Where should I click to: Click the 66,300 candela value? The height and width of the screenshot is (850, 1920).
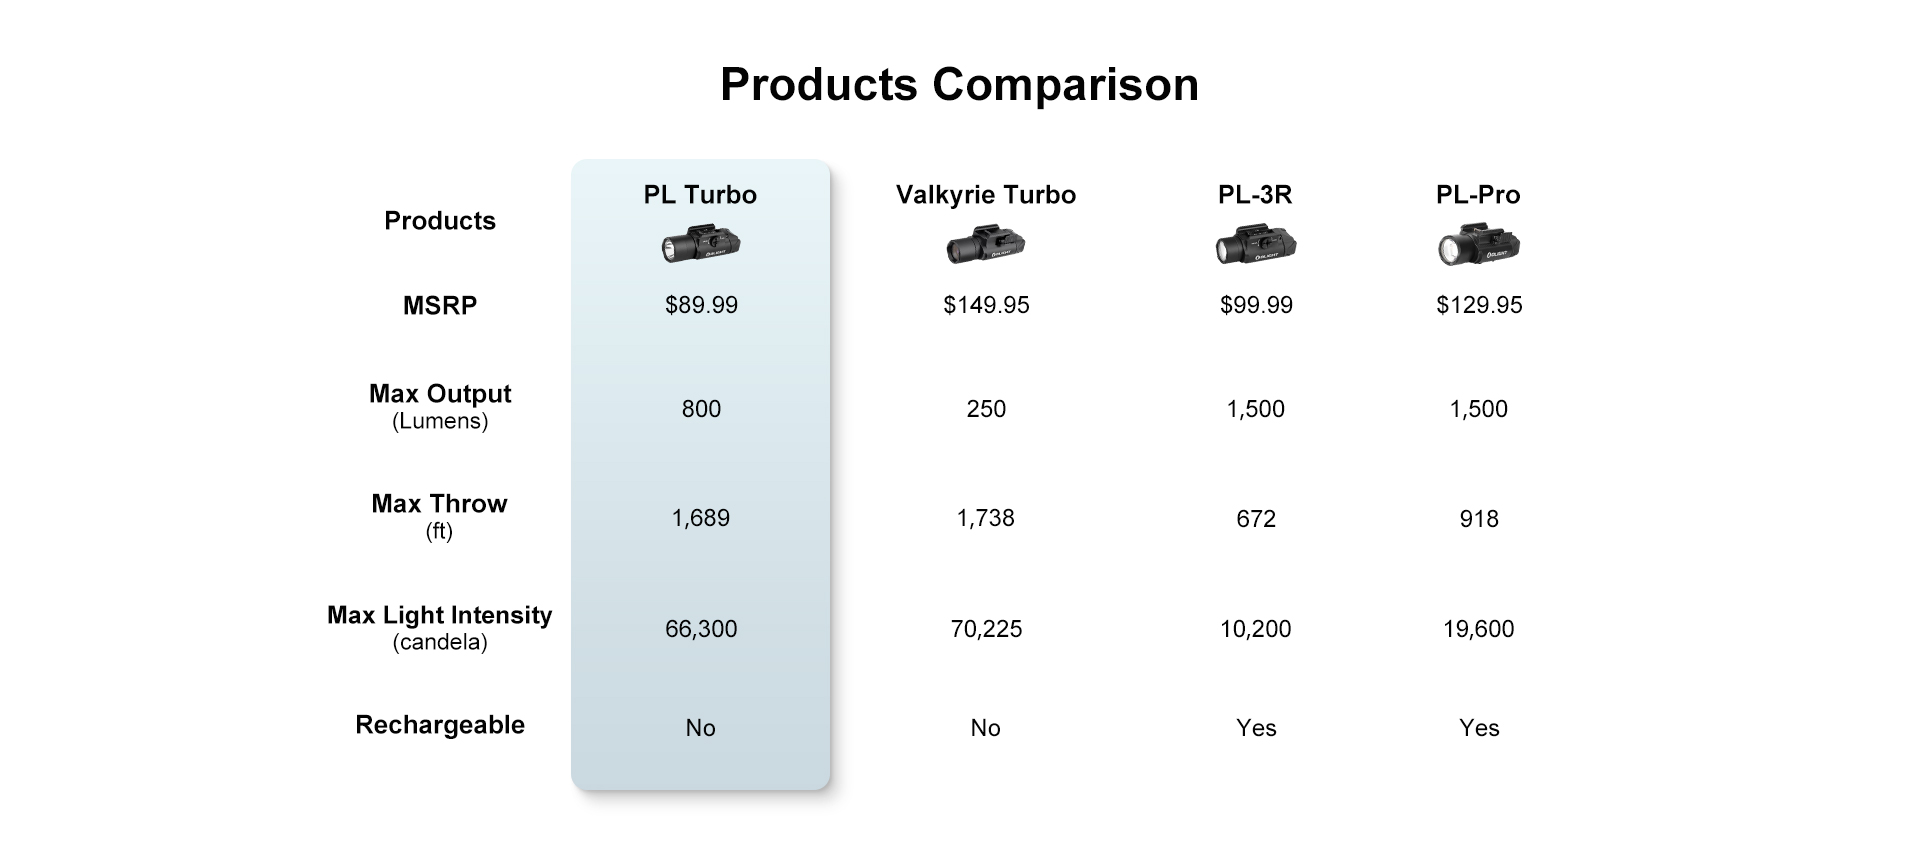tap(701, 629)
